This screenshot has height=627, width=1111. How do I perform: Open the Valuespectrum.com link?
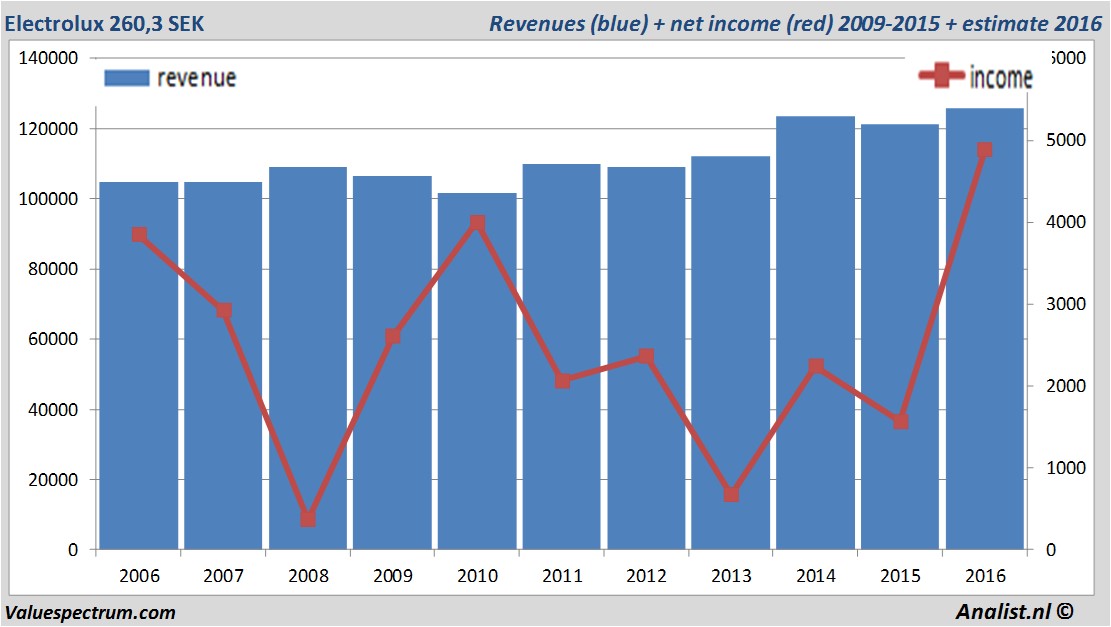tap(91, 613)
